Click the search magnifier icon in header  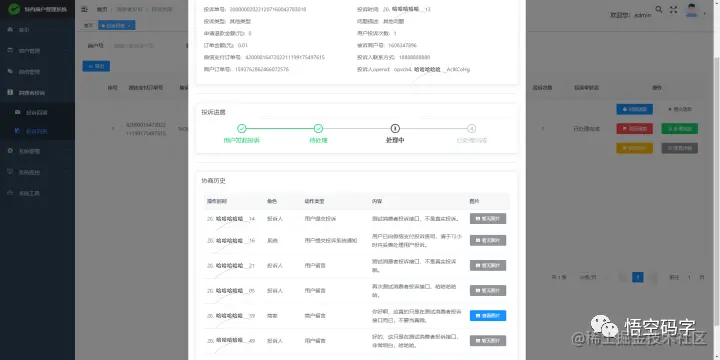[x=659, y=9]
